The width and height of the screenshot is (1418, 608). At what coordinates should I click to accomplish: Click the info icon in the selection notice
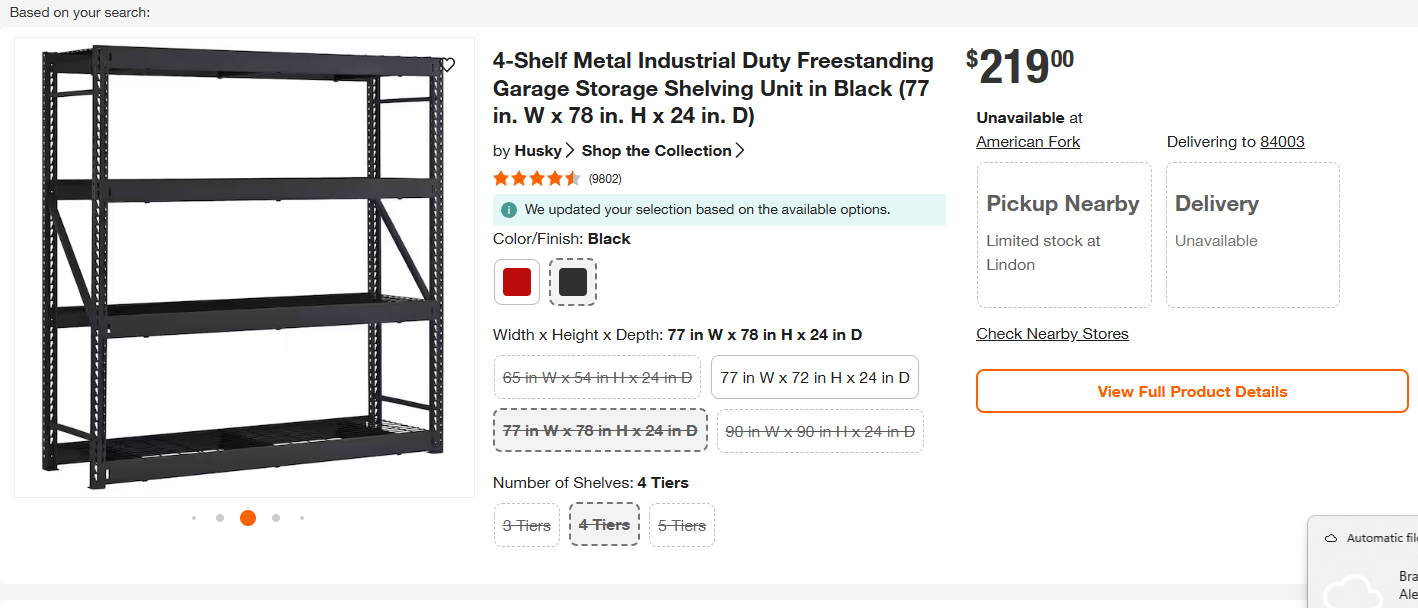click(x=509, y=210)
